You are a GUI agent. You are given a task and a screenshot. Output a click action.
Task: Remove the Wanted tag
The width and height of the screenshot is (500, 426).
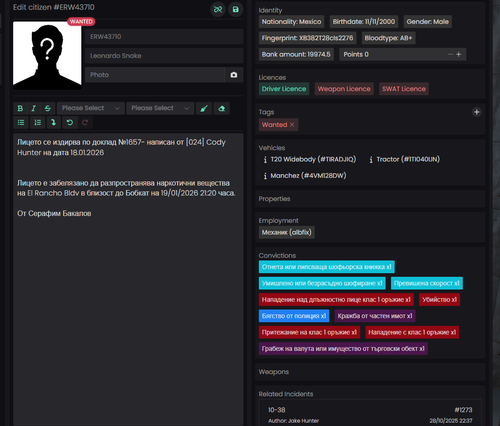click(x=292, y=125)
